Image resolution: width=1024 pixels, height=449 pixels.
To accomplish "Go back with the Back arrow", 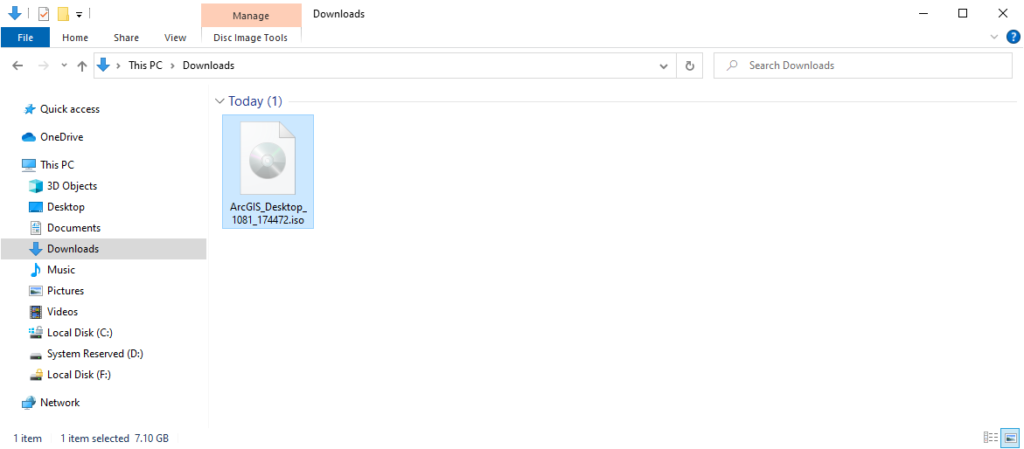I will click(18, 65).
